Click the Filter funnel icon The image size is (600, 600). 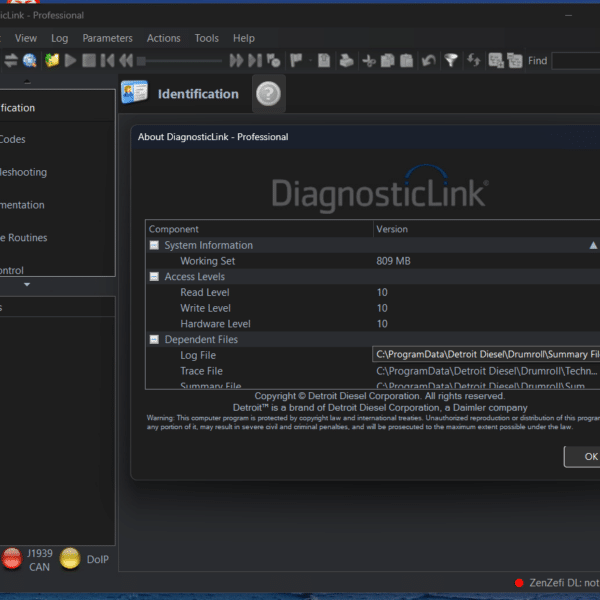pyautogui.click(x=451, y=60)
